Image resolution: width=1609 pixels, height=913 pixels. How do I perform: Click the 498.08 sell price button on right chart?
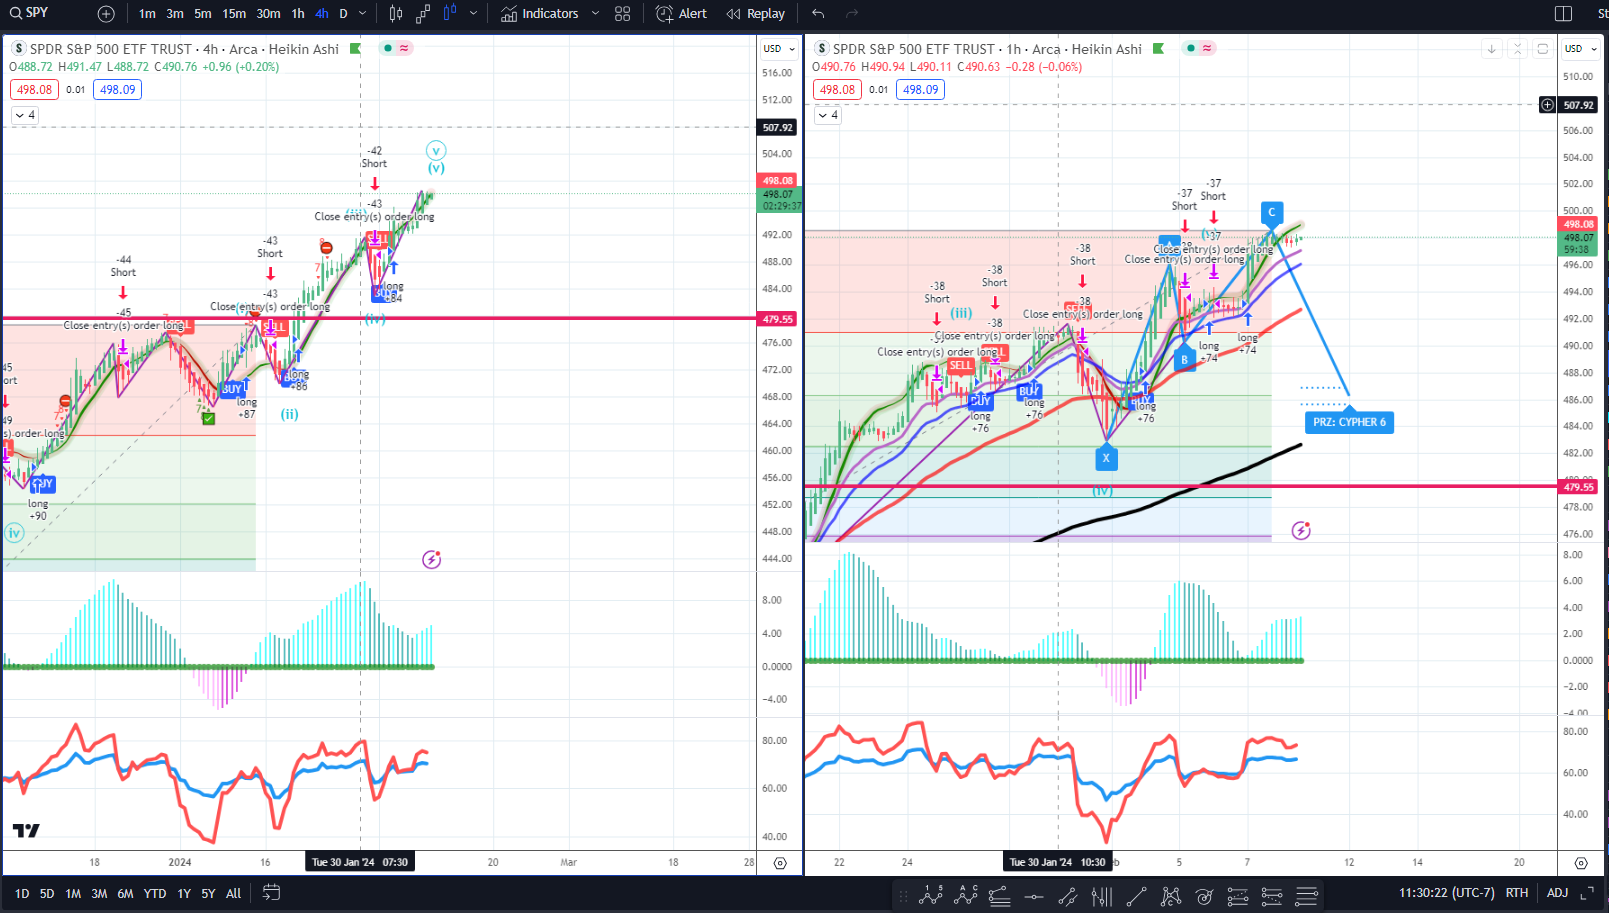click(837, 89)
